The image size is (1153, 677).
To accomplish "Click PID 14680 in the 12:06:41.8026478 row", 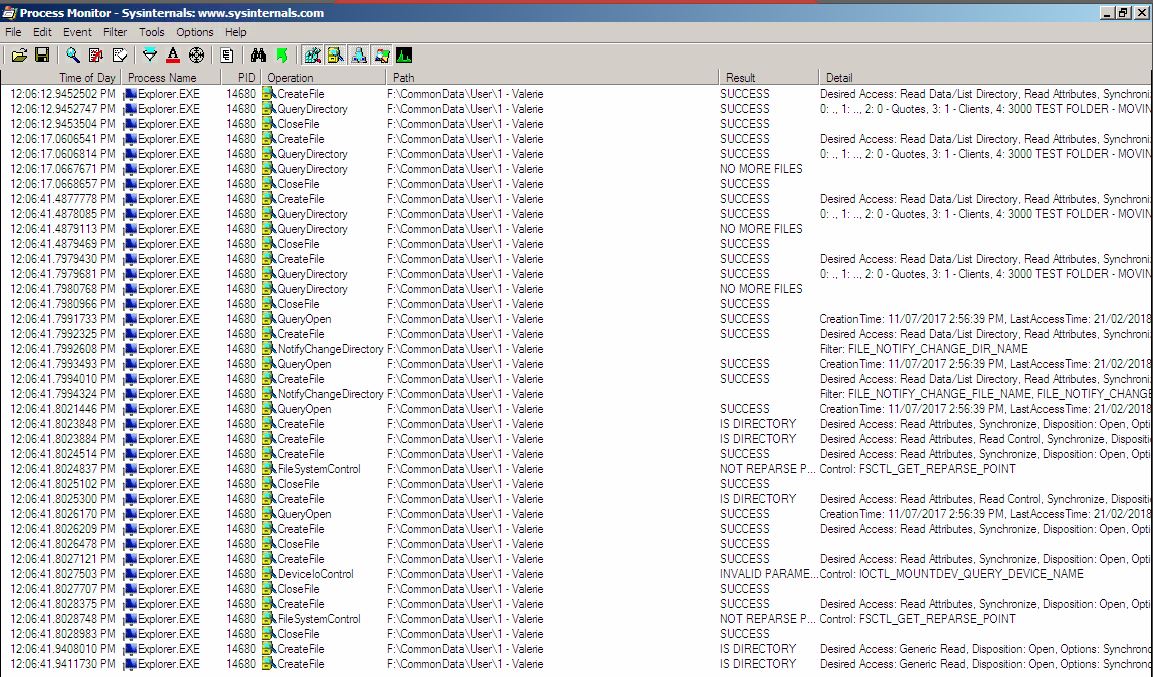I will click(x=241, y=544).
